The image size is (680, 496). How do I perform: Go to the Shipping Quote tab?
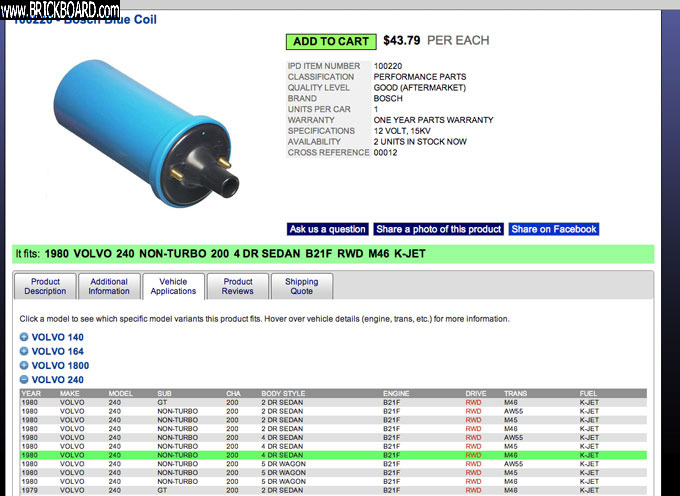(301, 287)
